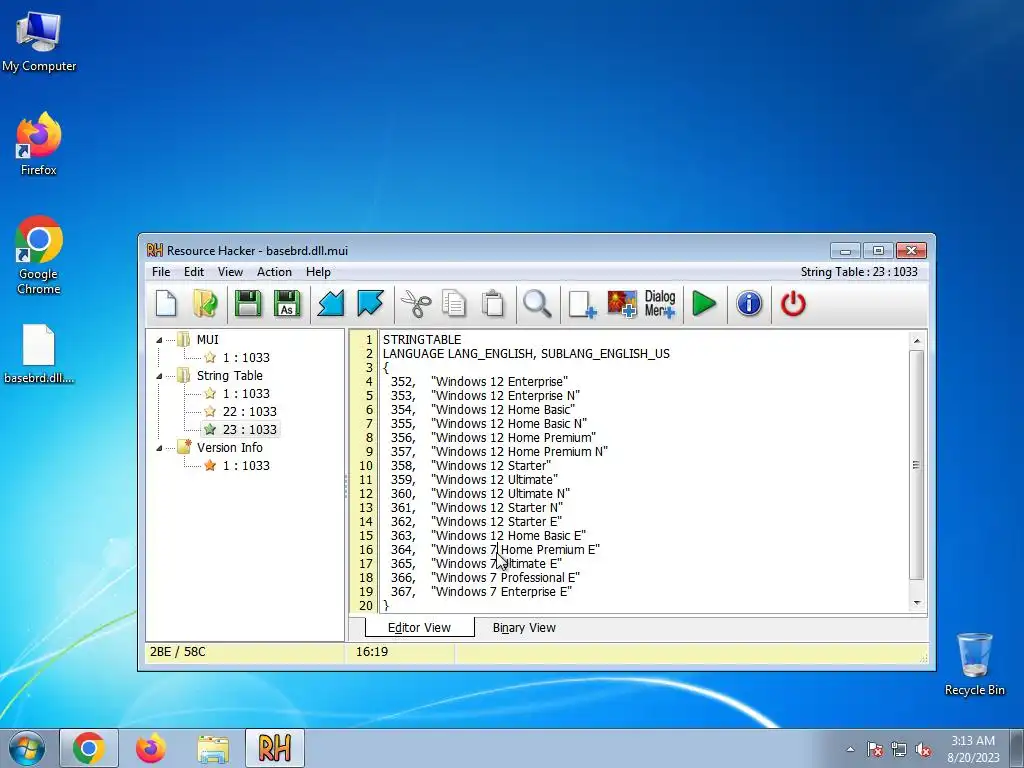The width and height of the screenshot is (1024, 768).
Task: Click the STRINGTABLE text on line 1
Action: click(x=422, y=340)
